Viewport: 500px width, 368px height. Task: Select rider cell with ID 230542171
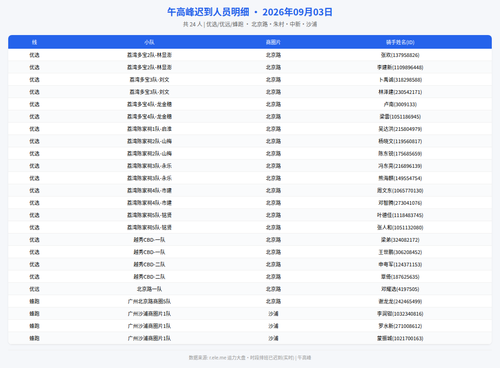tap(400, 92)
